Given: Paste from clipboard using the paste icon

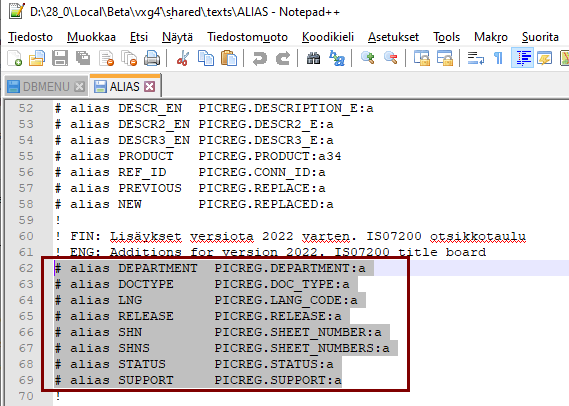Looking at the screenshot, I should (229, 58).
